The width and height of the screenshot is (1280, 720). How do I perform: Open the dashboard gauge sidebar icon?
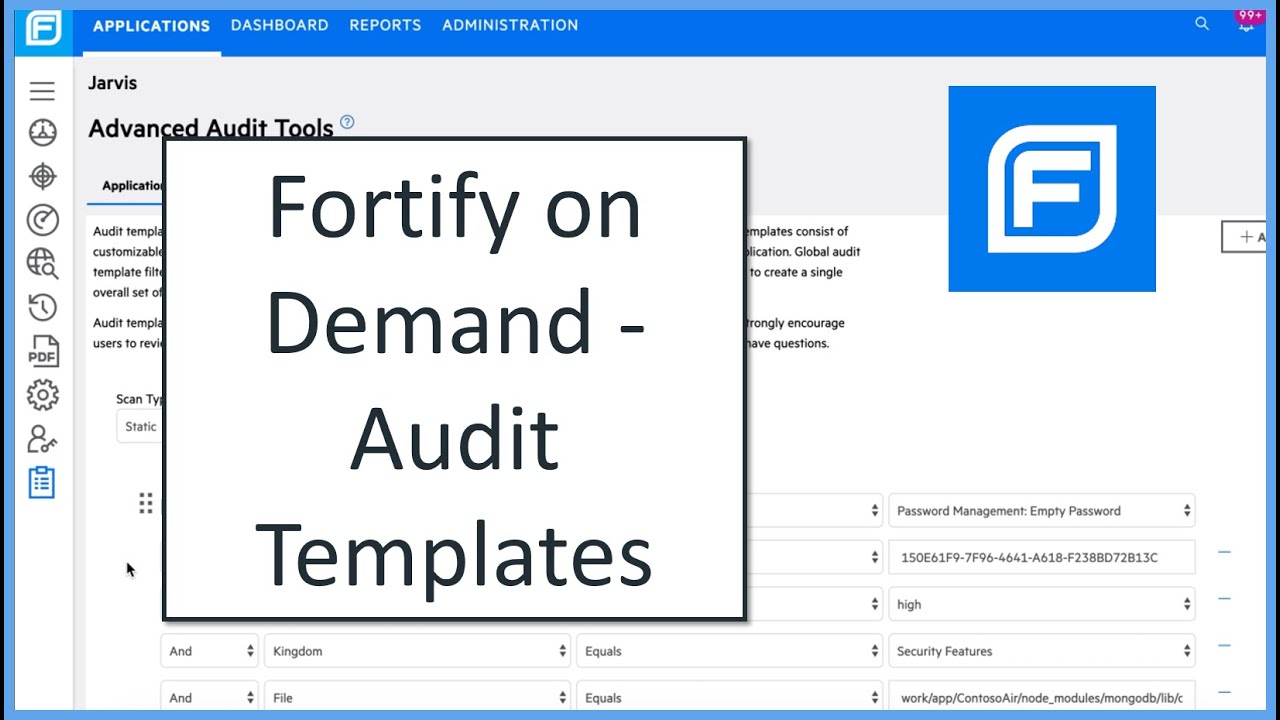click(42, 133)
